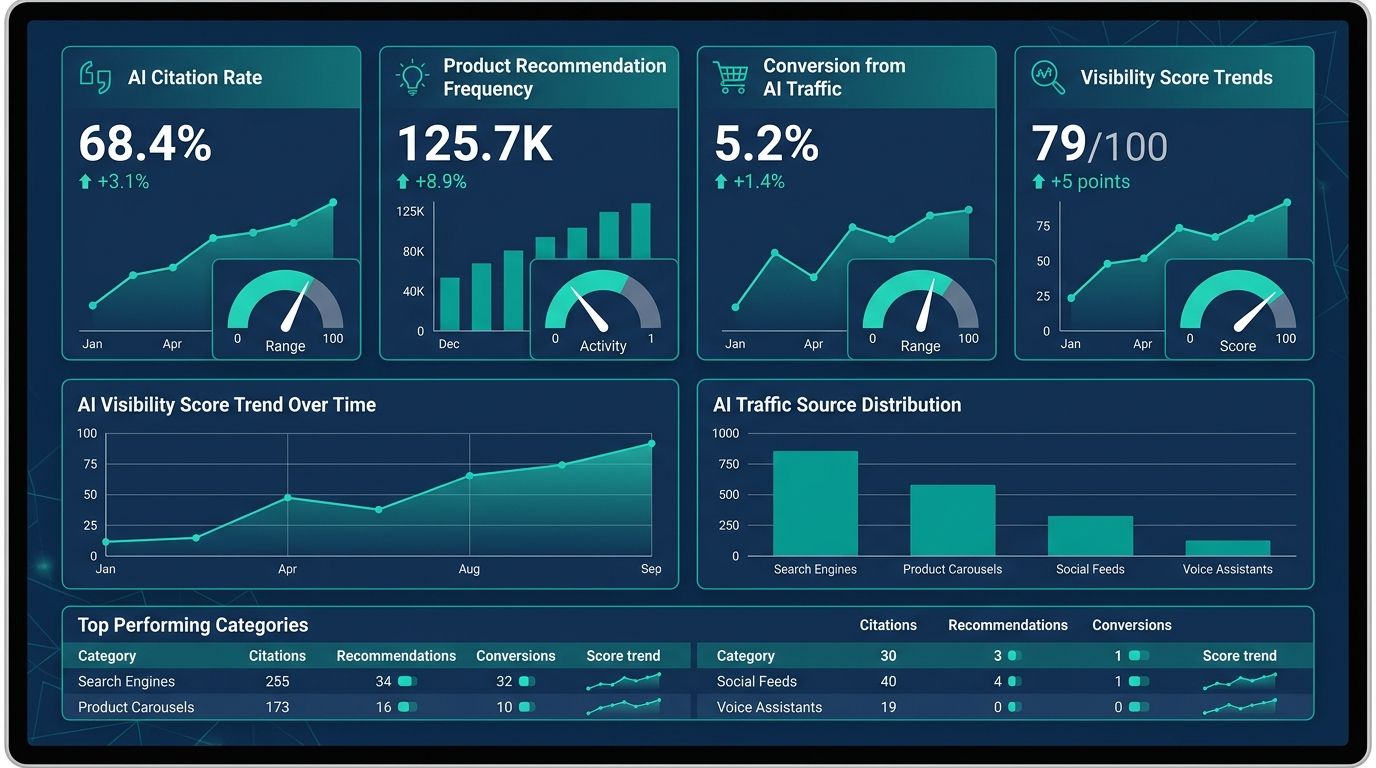Click the Sep data point on the visibility trend line
Image resolution: width=1376 pixels, height=768 pixels.
[x=651, y=444]
